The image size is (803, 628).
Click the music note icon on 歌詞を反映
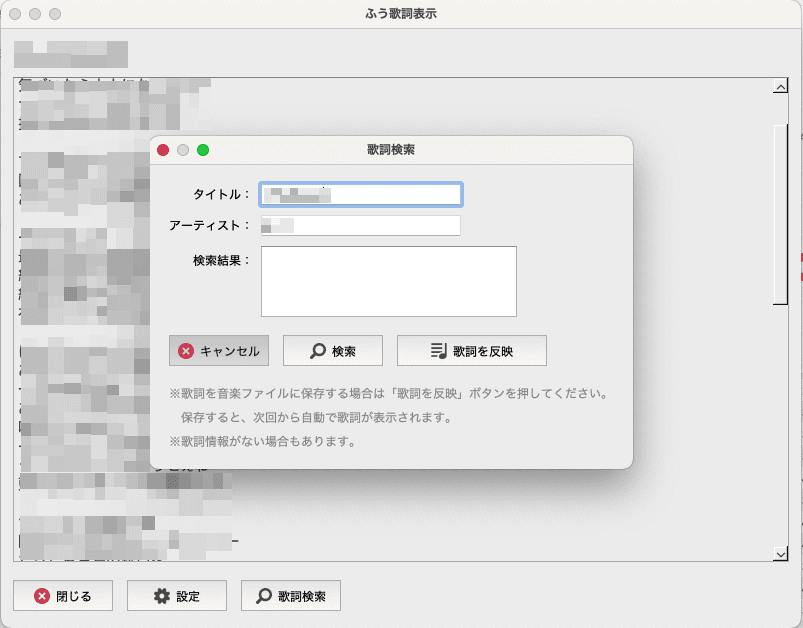click(438, 351)
